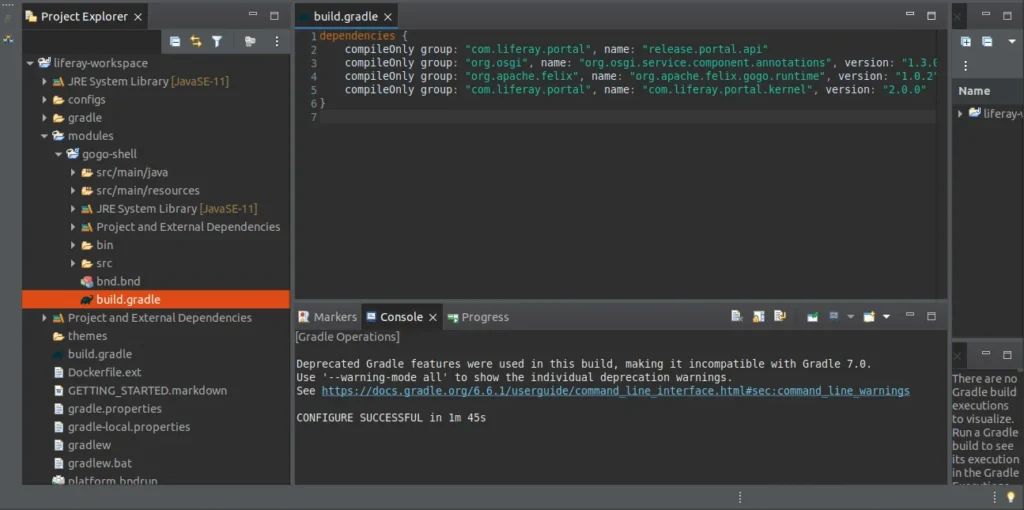Close the Project Explorer tab

138,17
